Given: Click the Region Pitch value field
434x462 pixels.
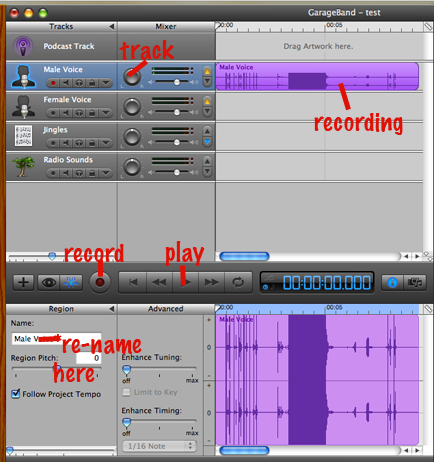Looking at the screenshot, I should (x=88, y=358).
